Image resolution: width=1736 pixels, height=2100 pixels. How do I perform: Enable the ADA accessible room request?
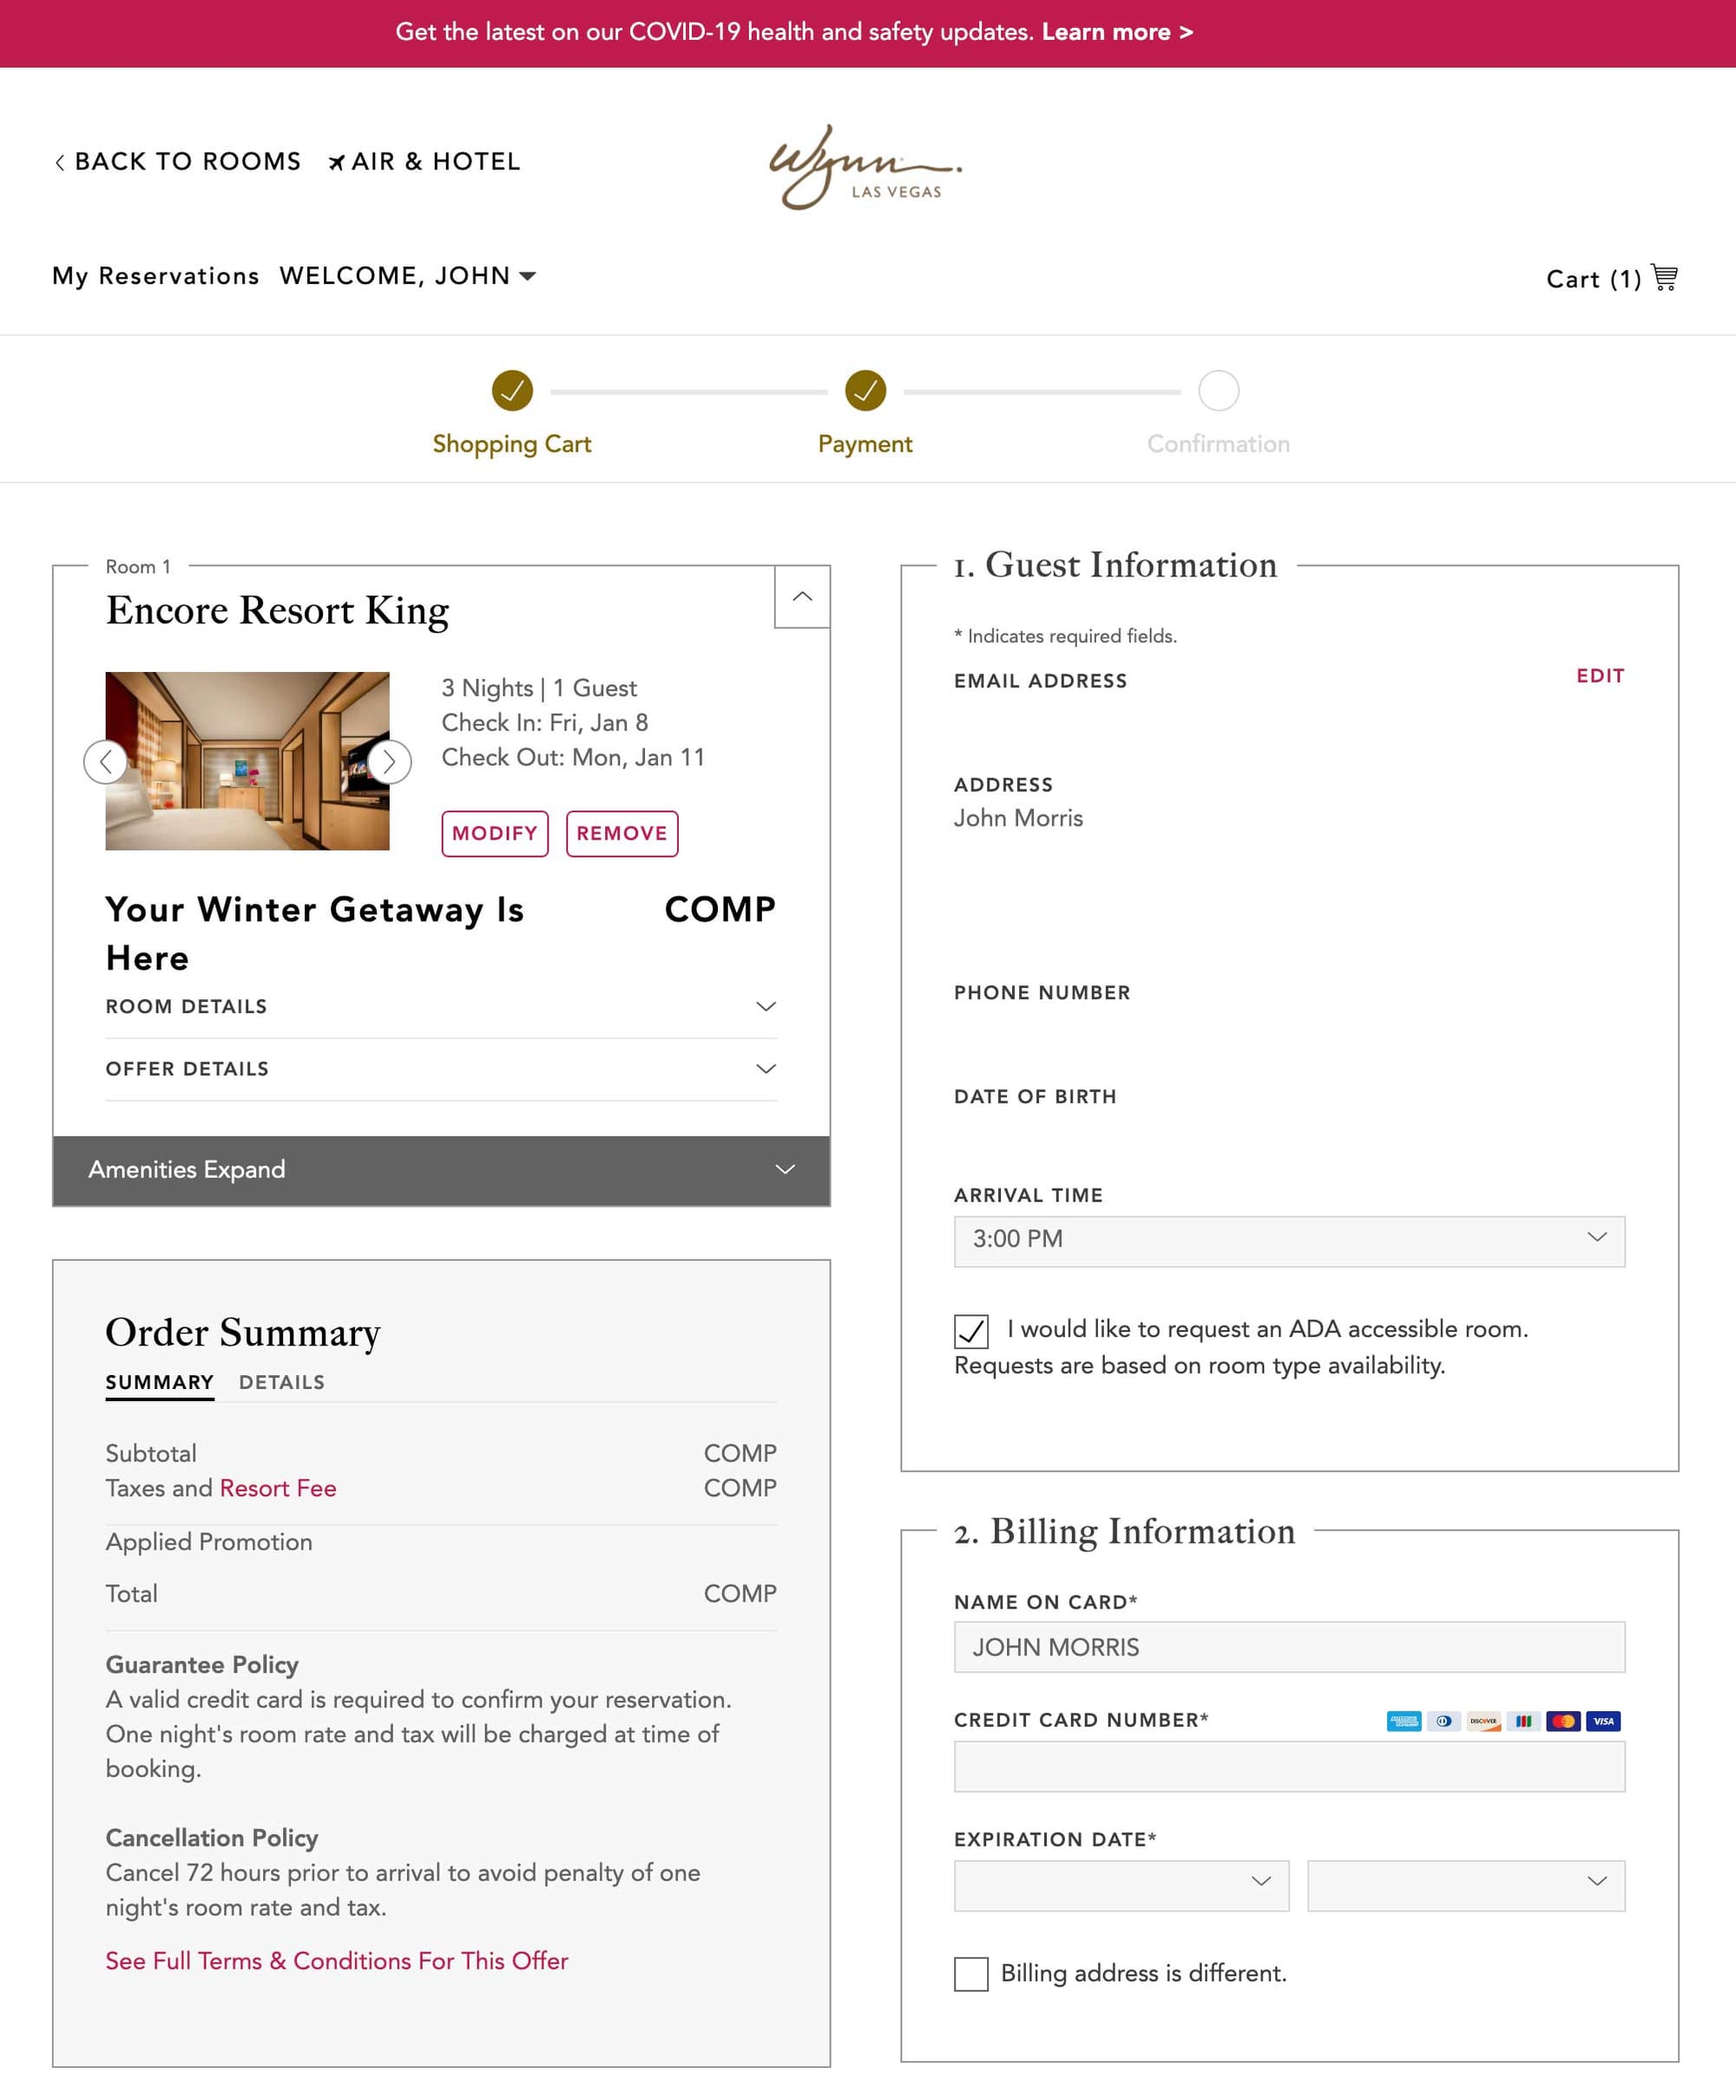[x=970, y=1331]
